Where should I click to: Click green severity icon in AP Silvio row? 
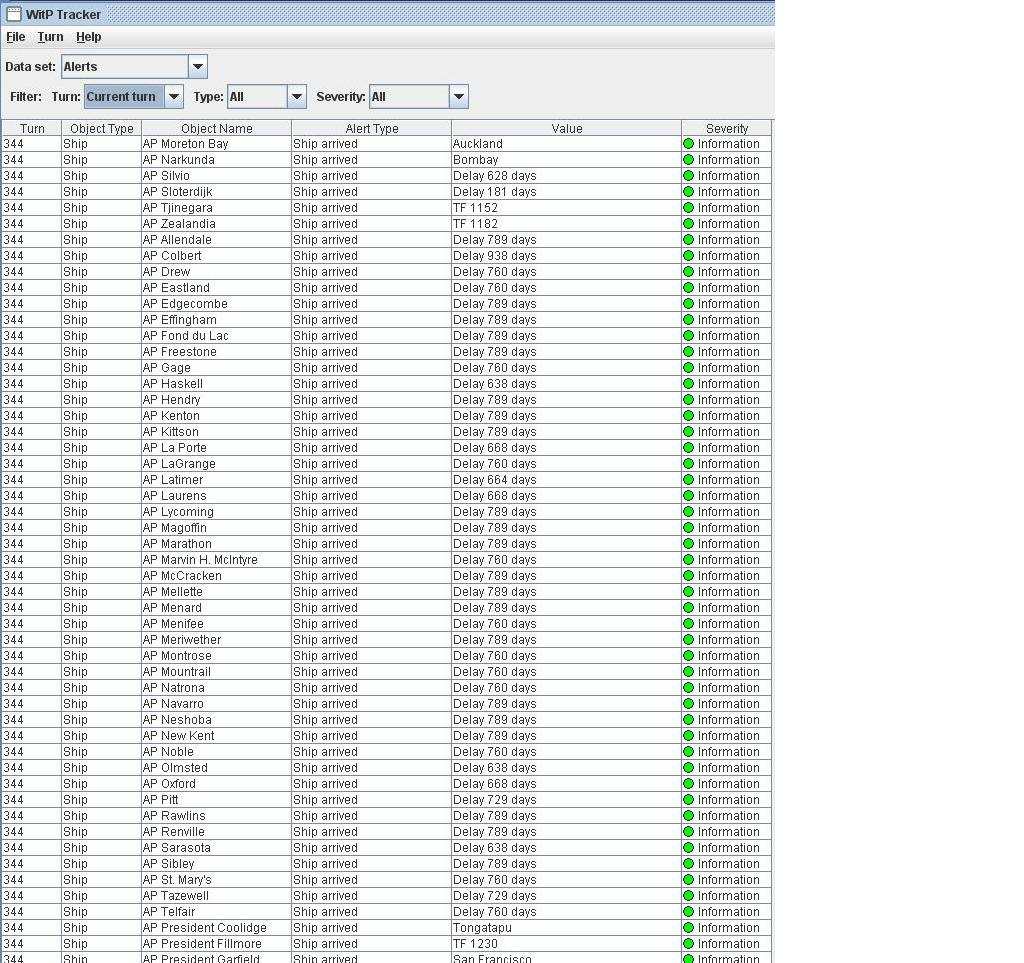(x=688, y=176)
